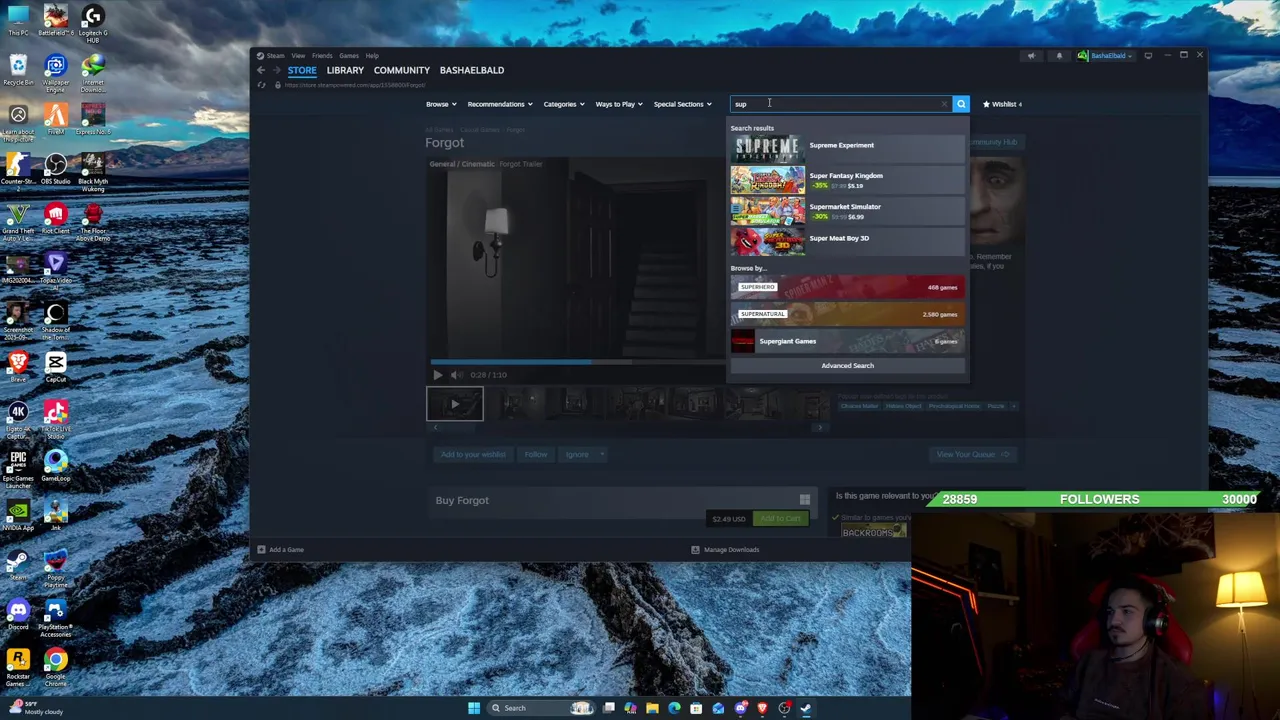Open the Friends menu
1280x720 pixels.
(x=322, y=56)
